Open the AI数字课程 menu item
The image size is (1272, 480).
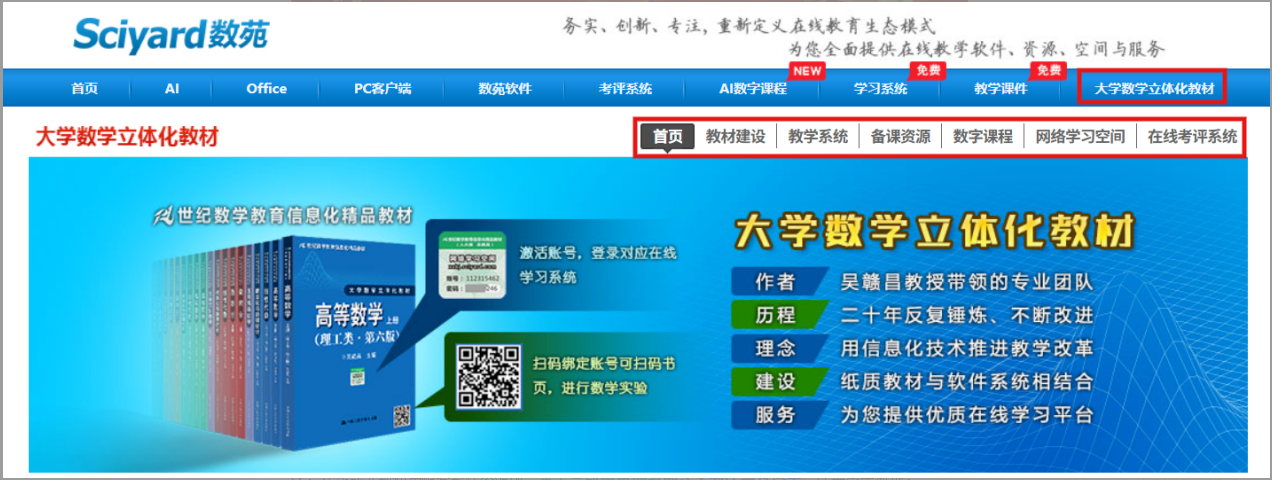click(x=753, y=88)
